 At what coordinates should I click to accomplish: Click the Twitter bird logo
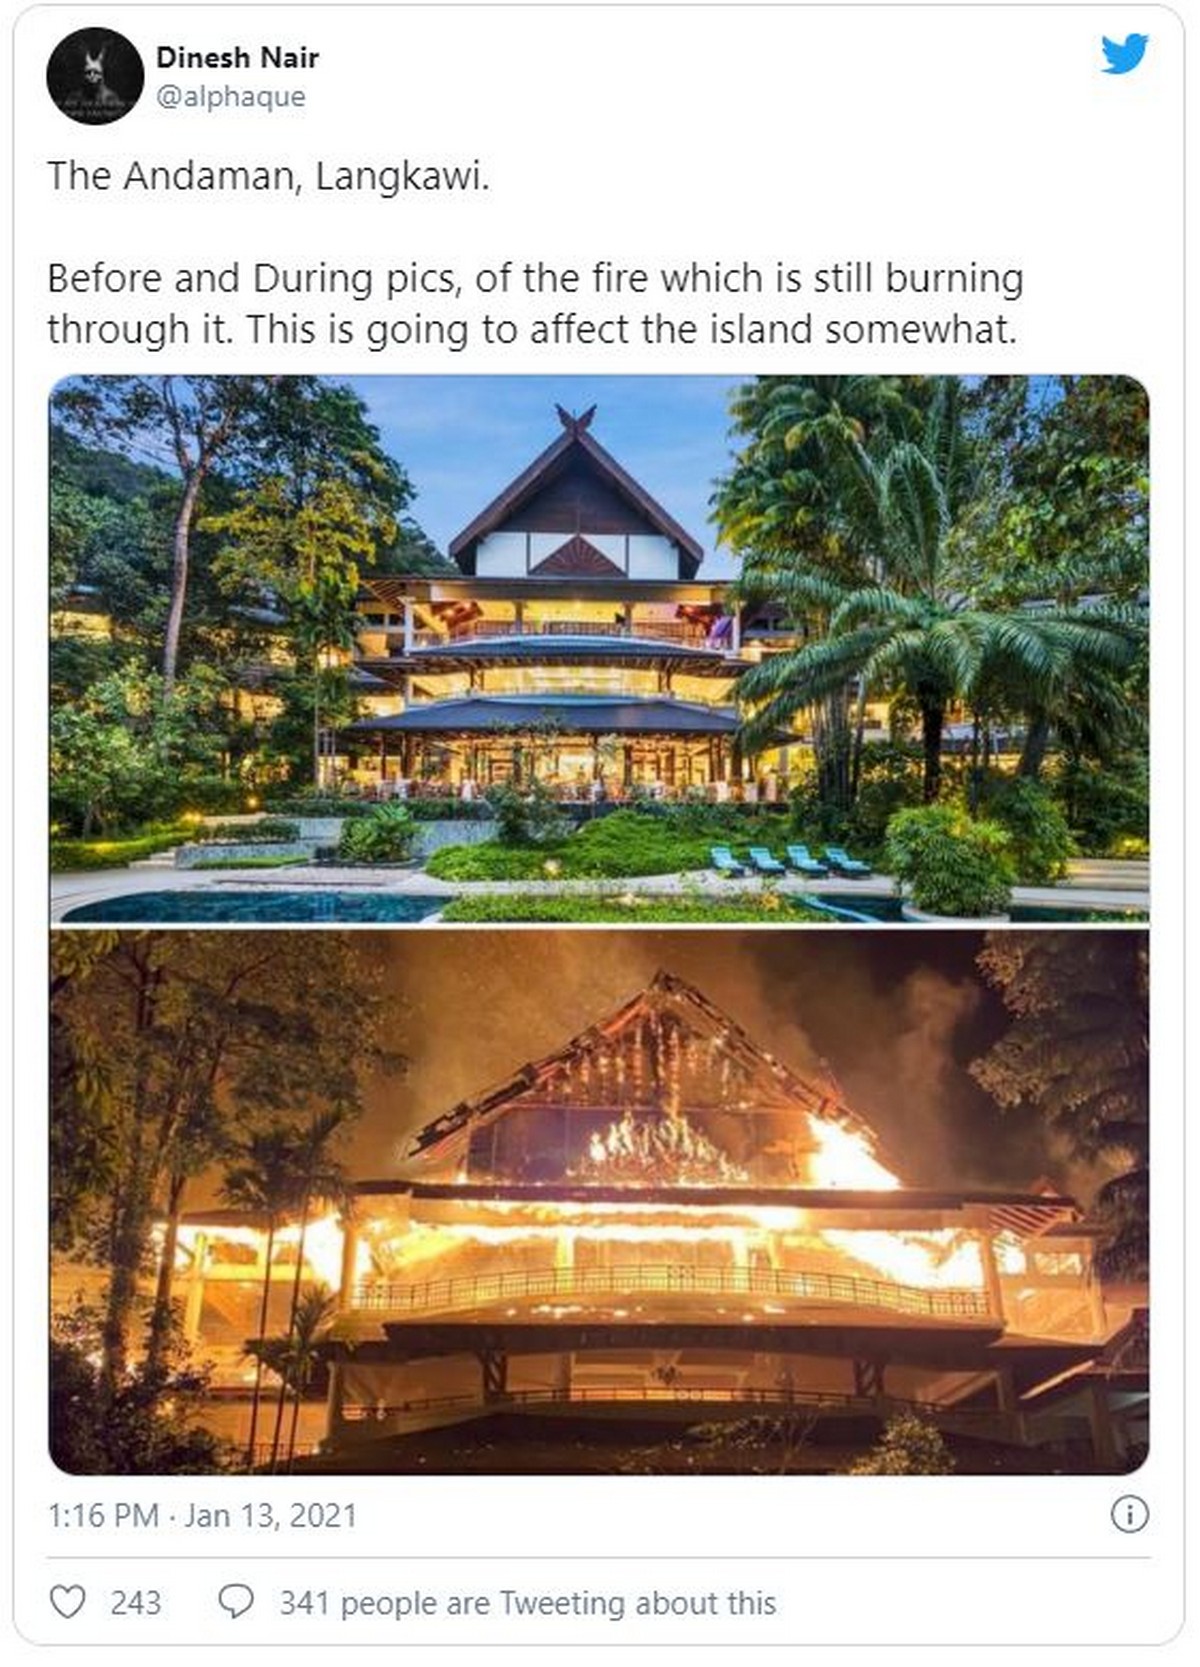click(1125, 55)
